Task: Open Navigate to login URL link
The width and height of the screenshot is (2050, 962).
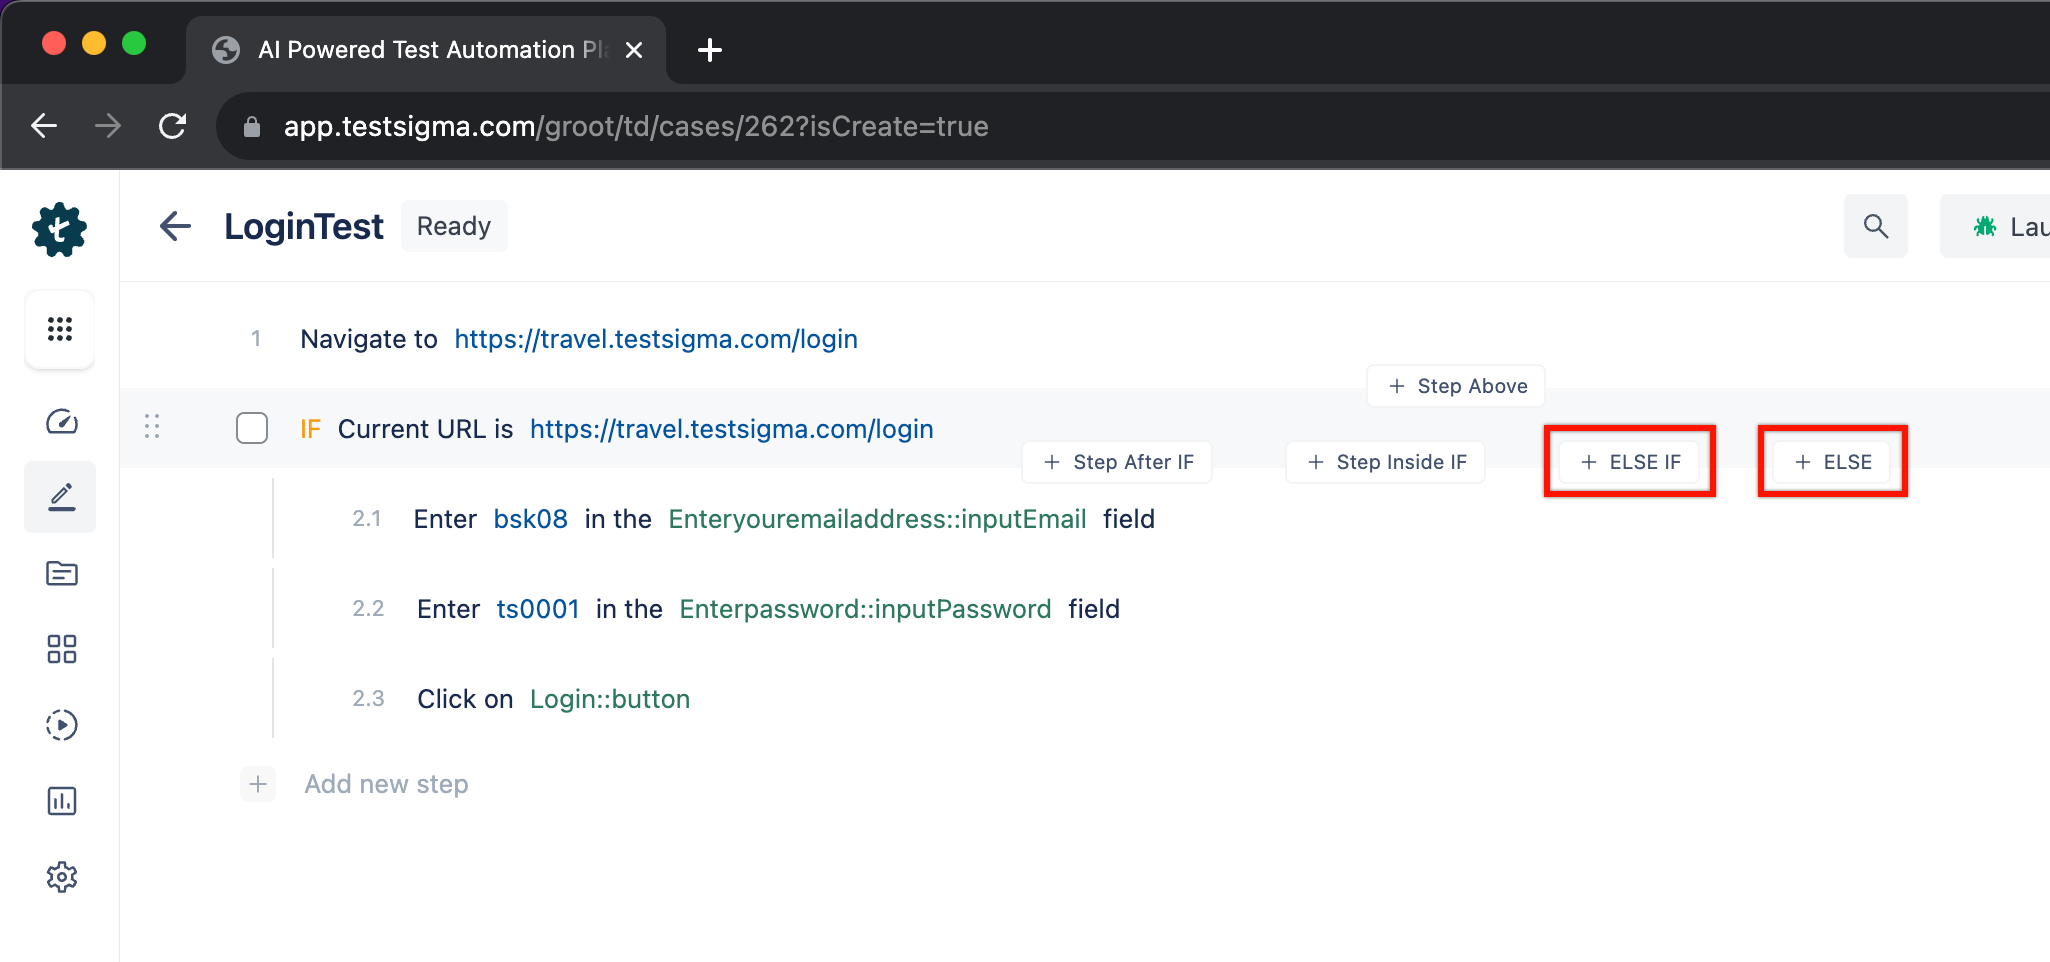Action: coord(656,339)
